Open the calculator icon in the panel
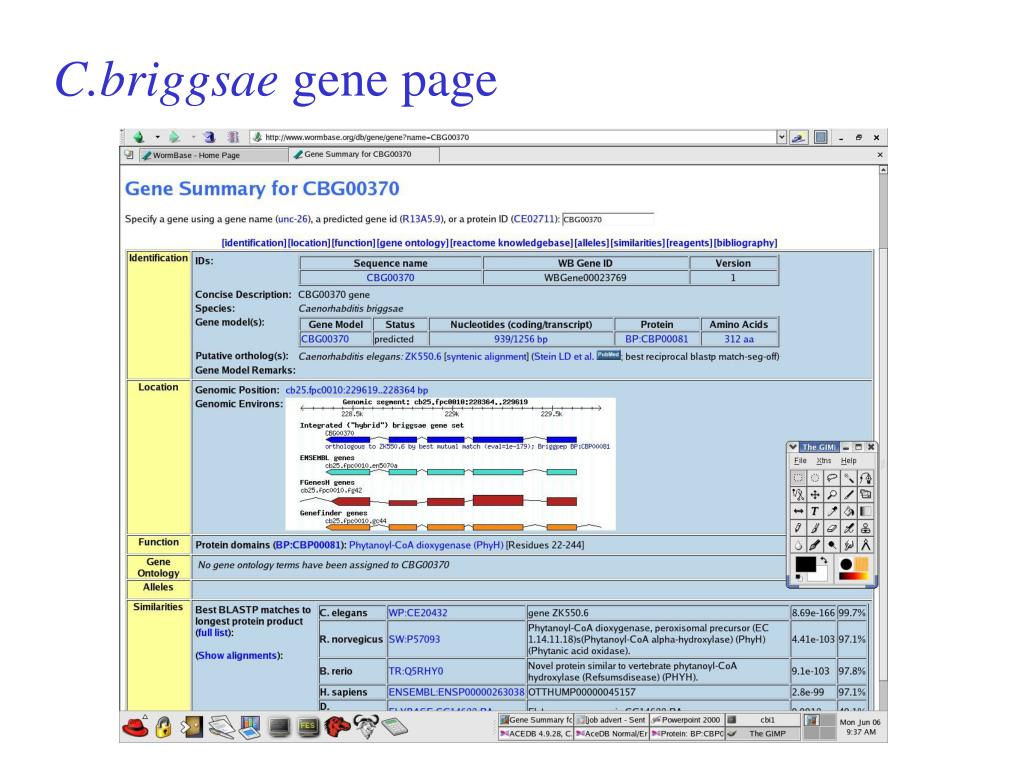Screen dimensions: 1024x768 coord(394,726)
